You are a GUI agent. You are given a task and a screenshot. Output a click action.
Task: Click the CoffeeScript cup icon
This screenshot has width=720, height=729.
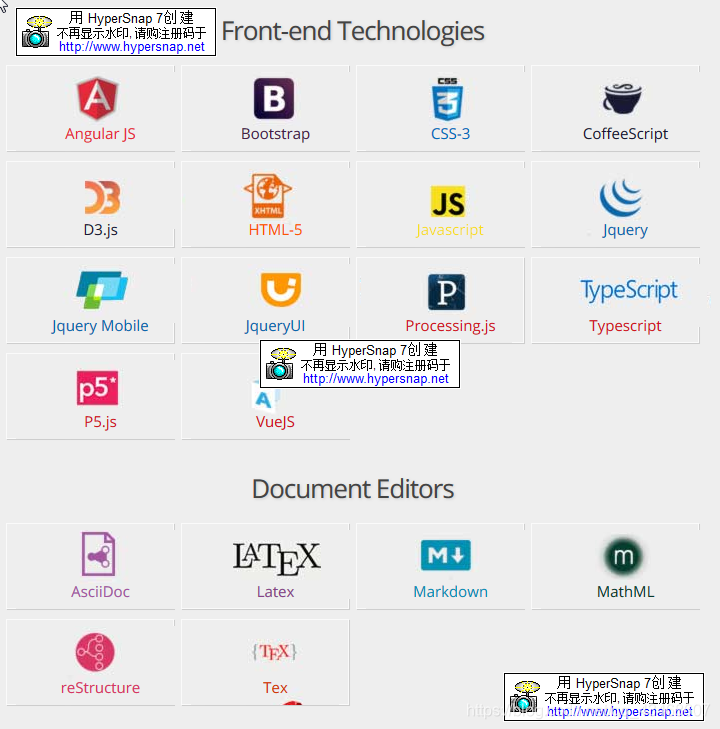coord(622,99)
